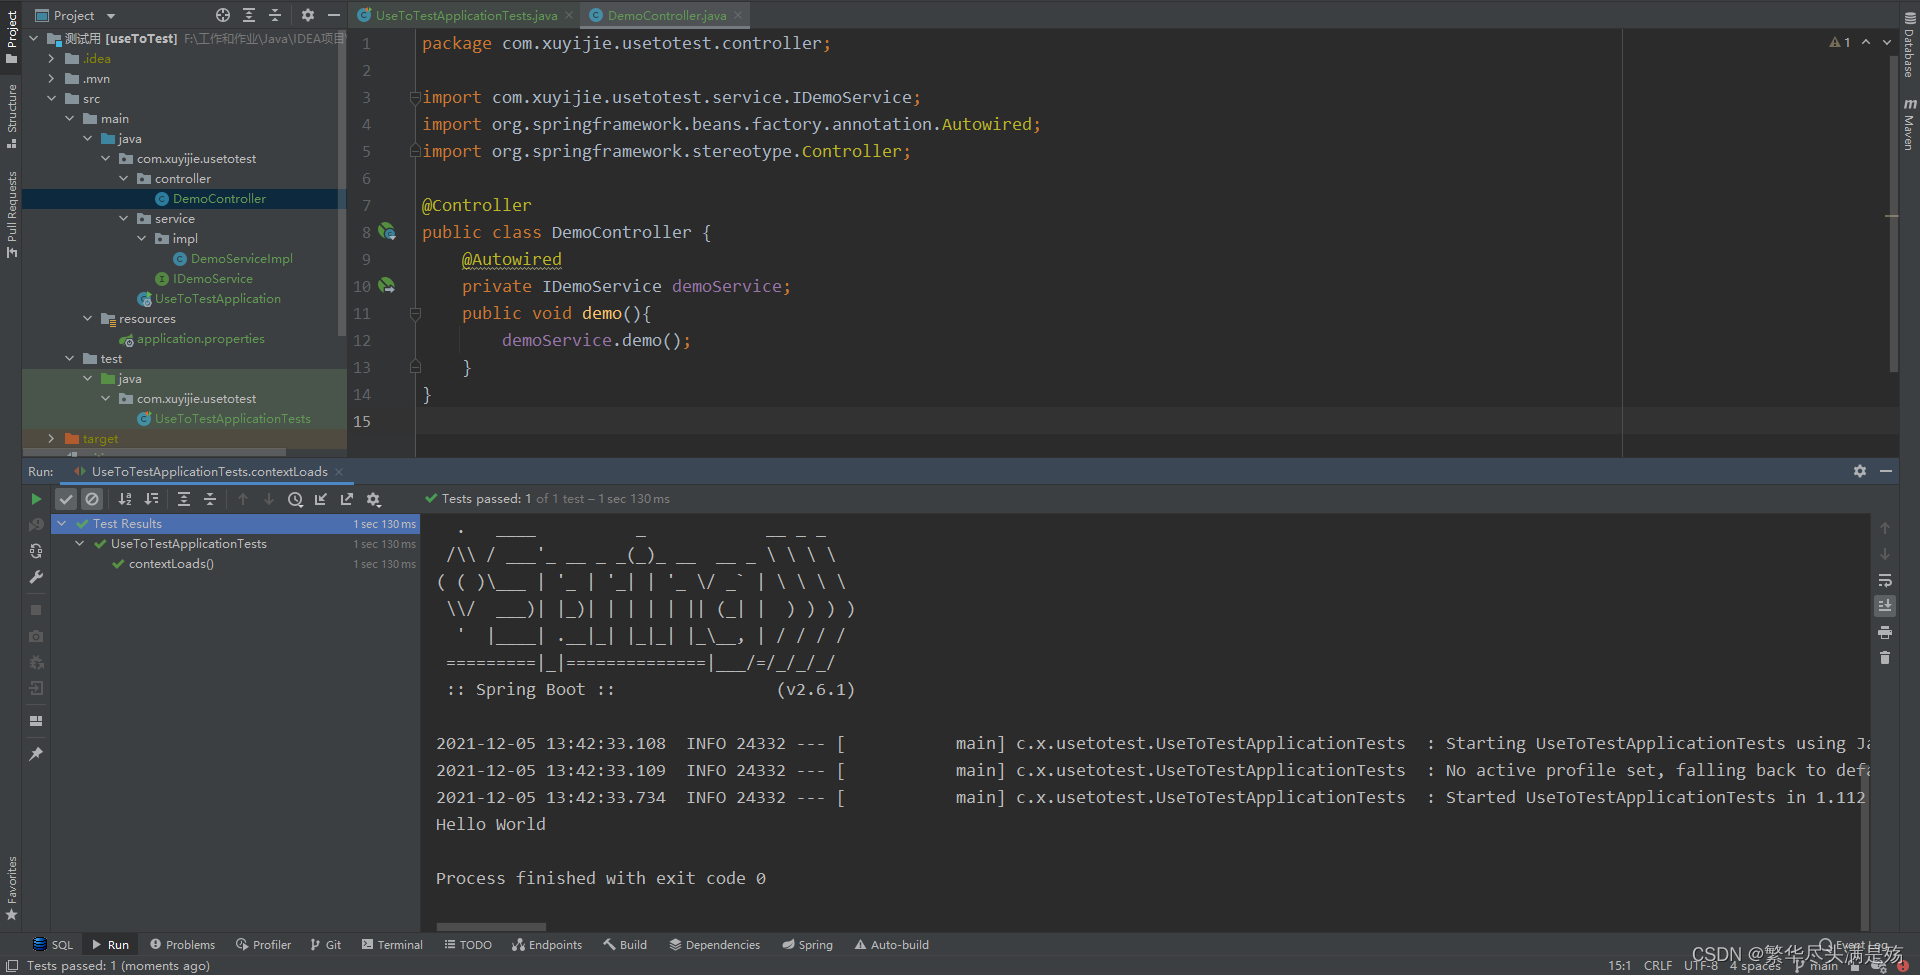
Task: Open the Terminal tool window
Action: [392, 945]
